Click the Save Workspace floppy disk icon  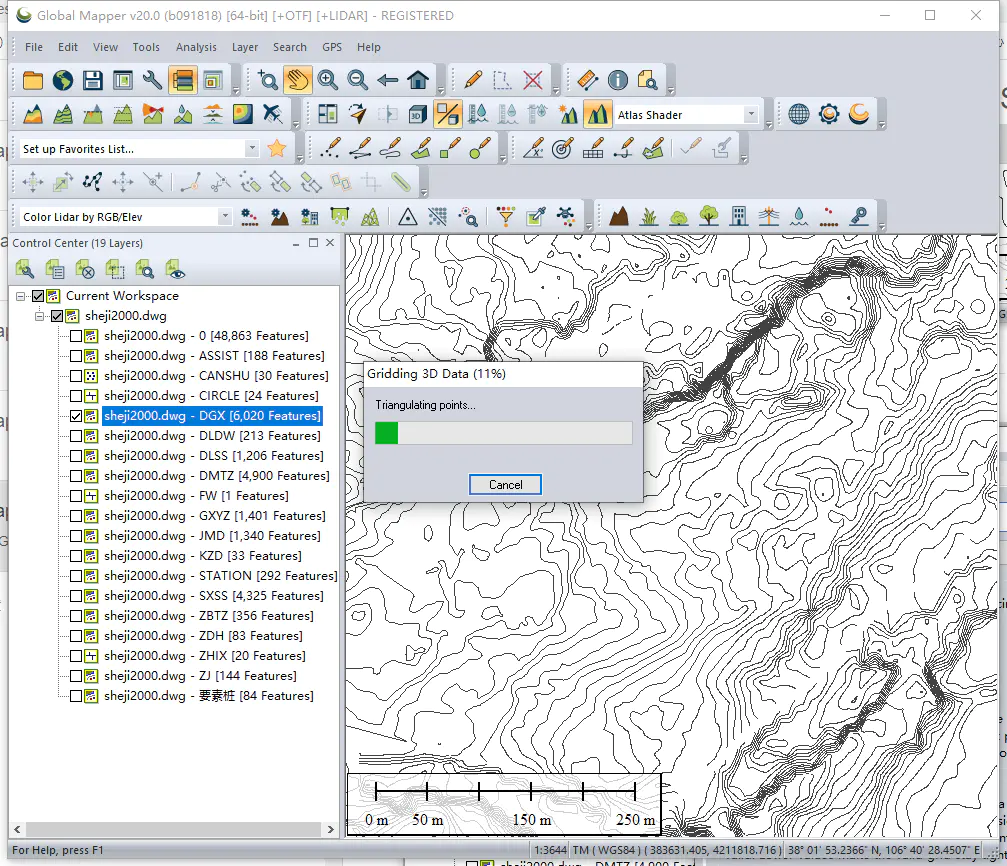tap(93, 80)
